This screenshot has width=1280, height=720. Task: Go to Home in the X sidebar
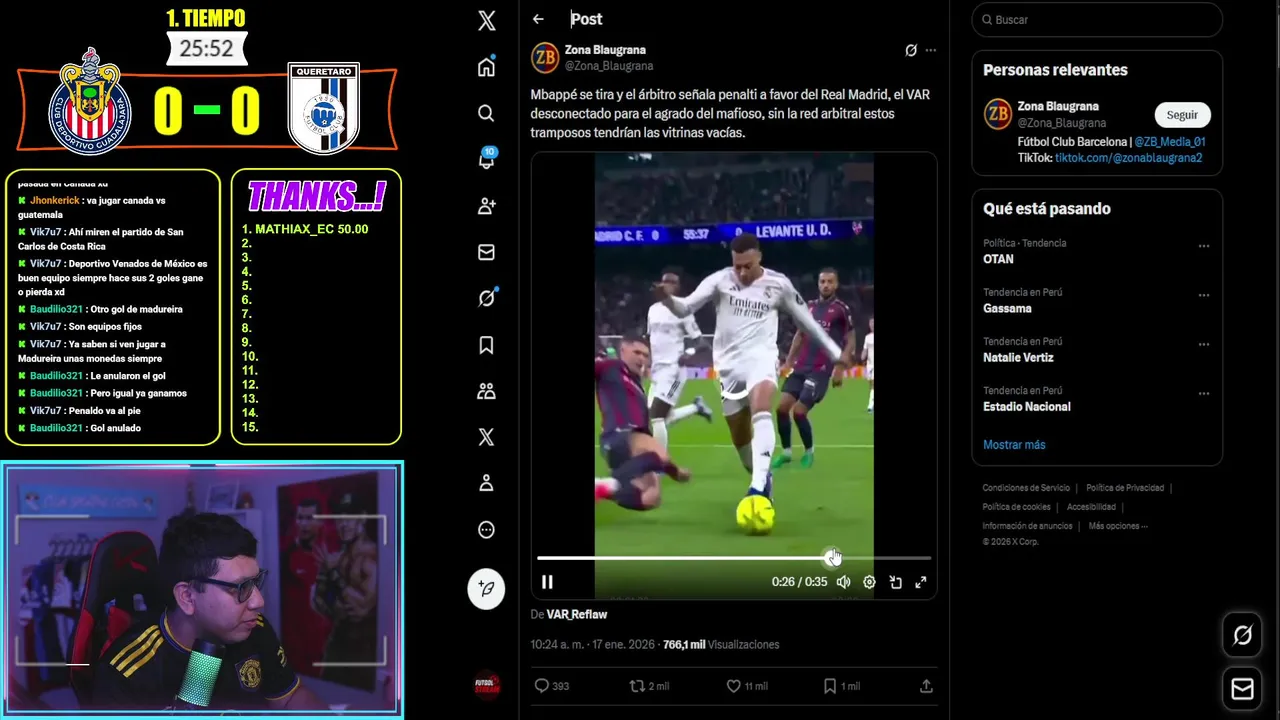click(486, 67)
